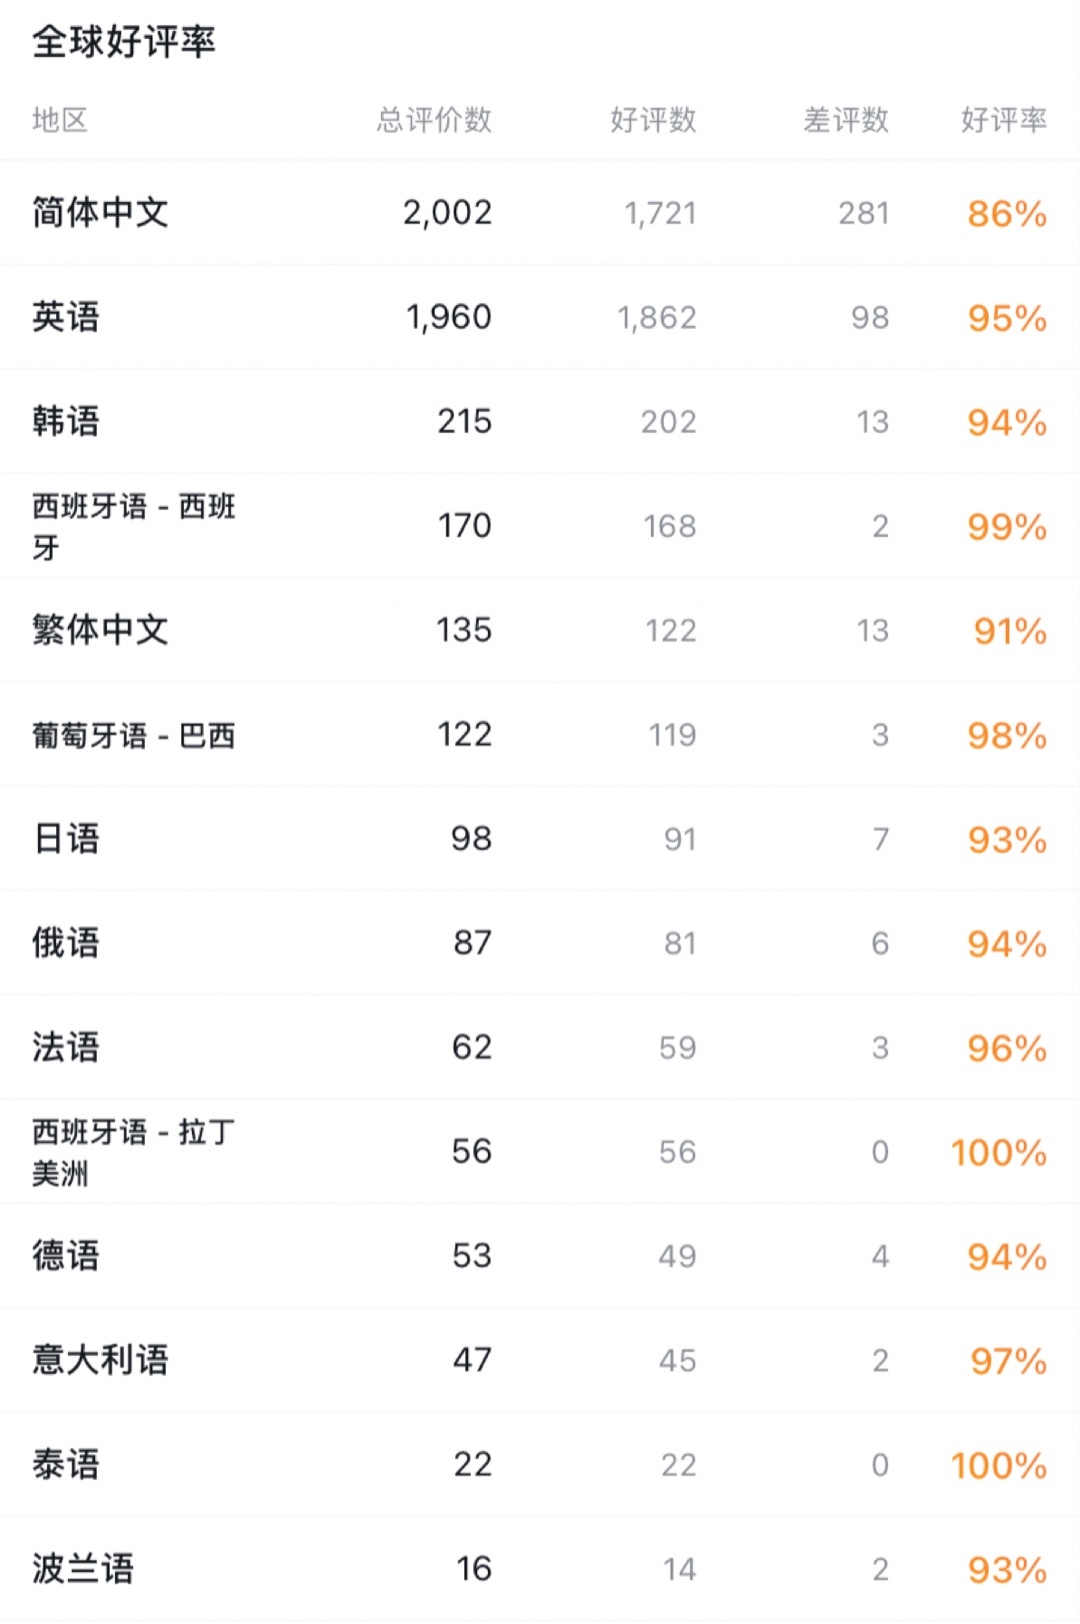This screenshot has width=1080, height=1624.
Task: Open 西班牙语 - 拉丁美洲 row
Action: (133, 1152)
